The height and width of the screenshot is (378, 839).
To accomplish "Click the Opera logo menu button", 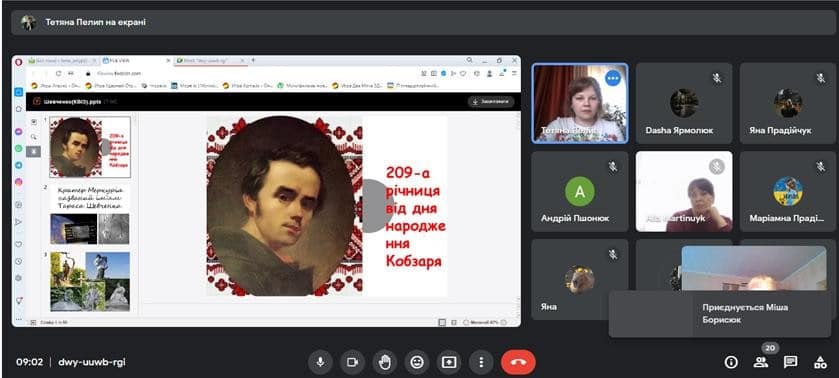I will pos(19,61).
